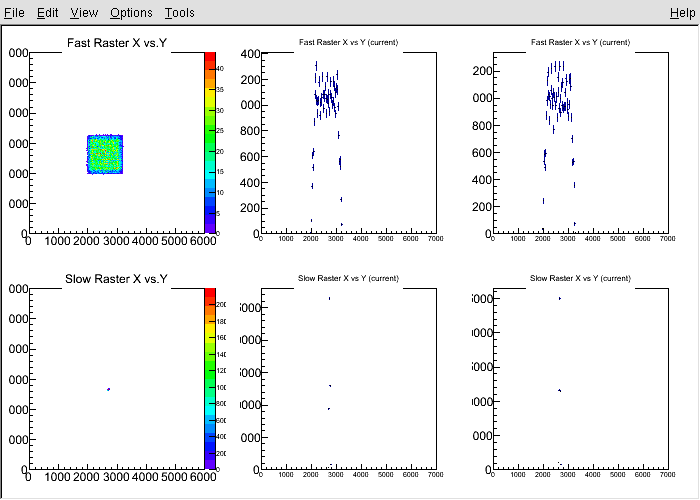Viewport: 700px width, 500px height.
Task: Click the bottom-middle 'Slow Raster X vs Y (current)' title
Action: coord(348,278)
